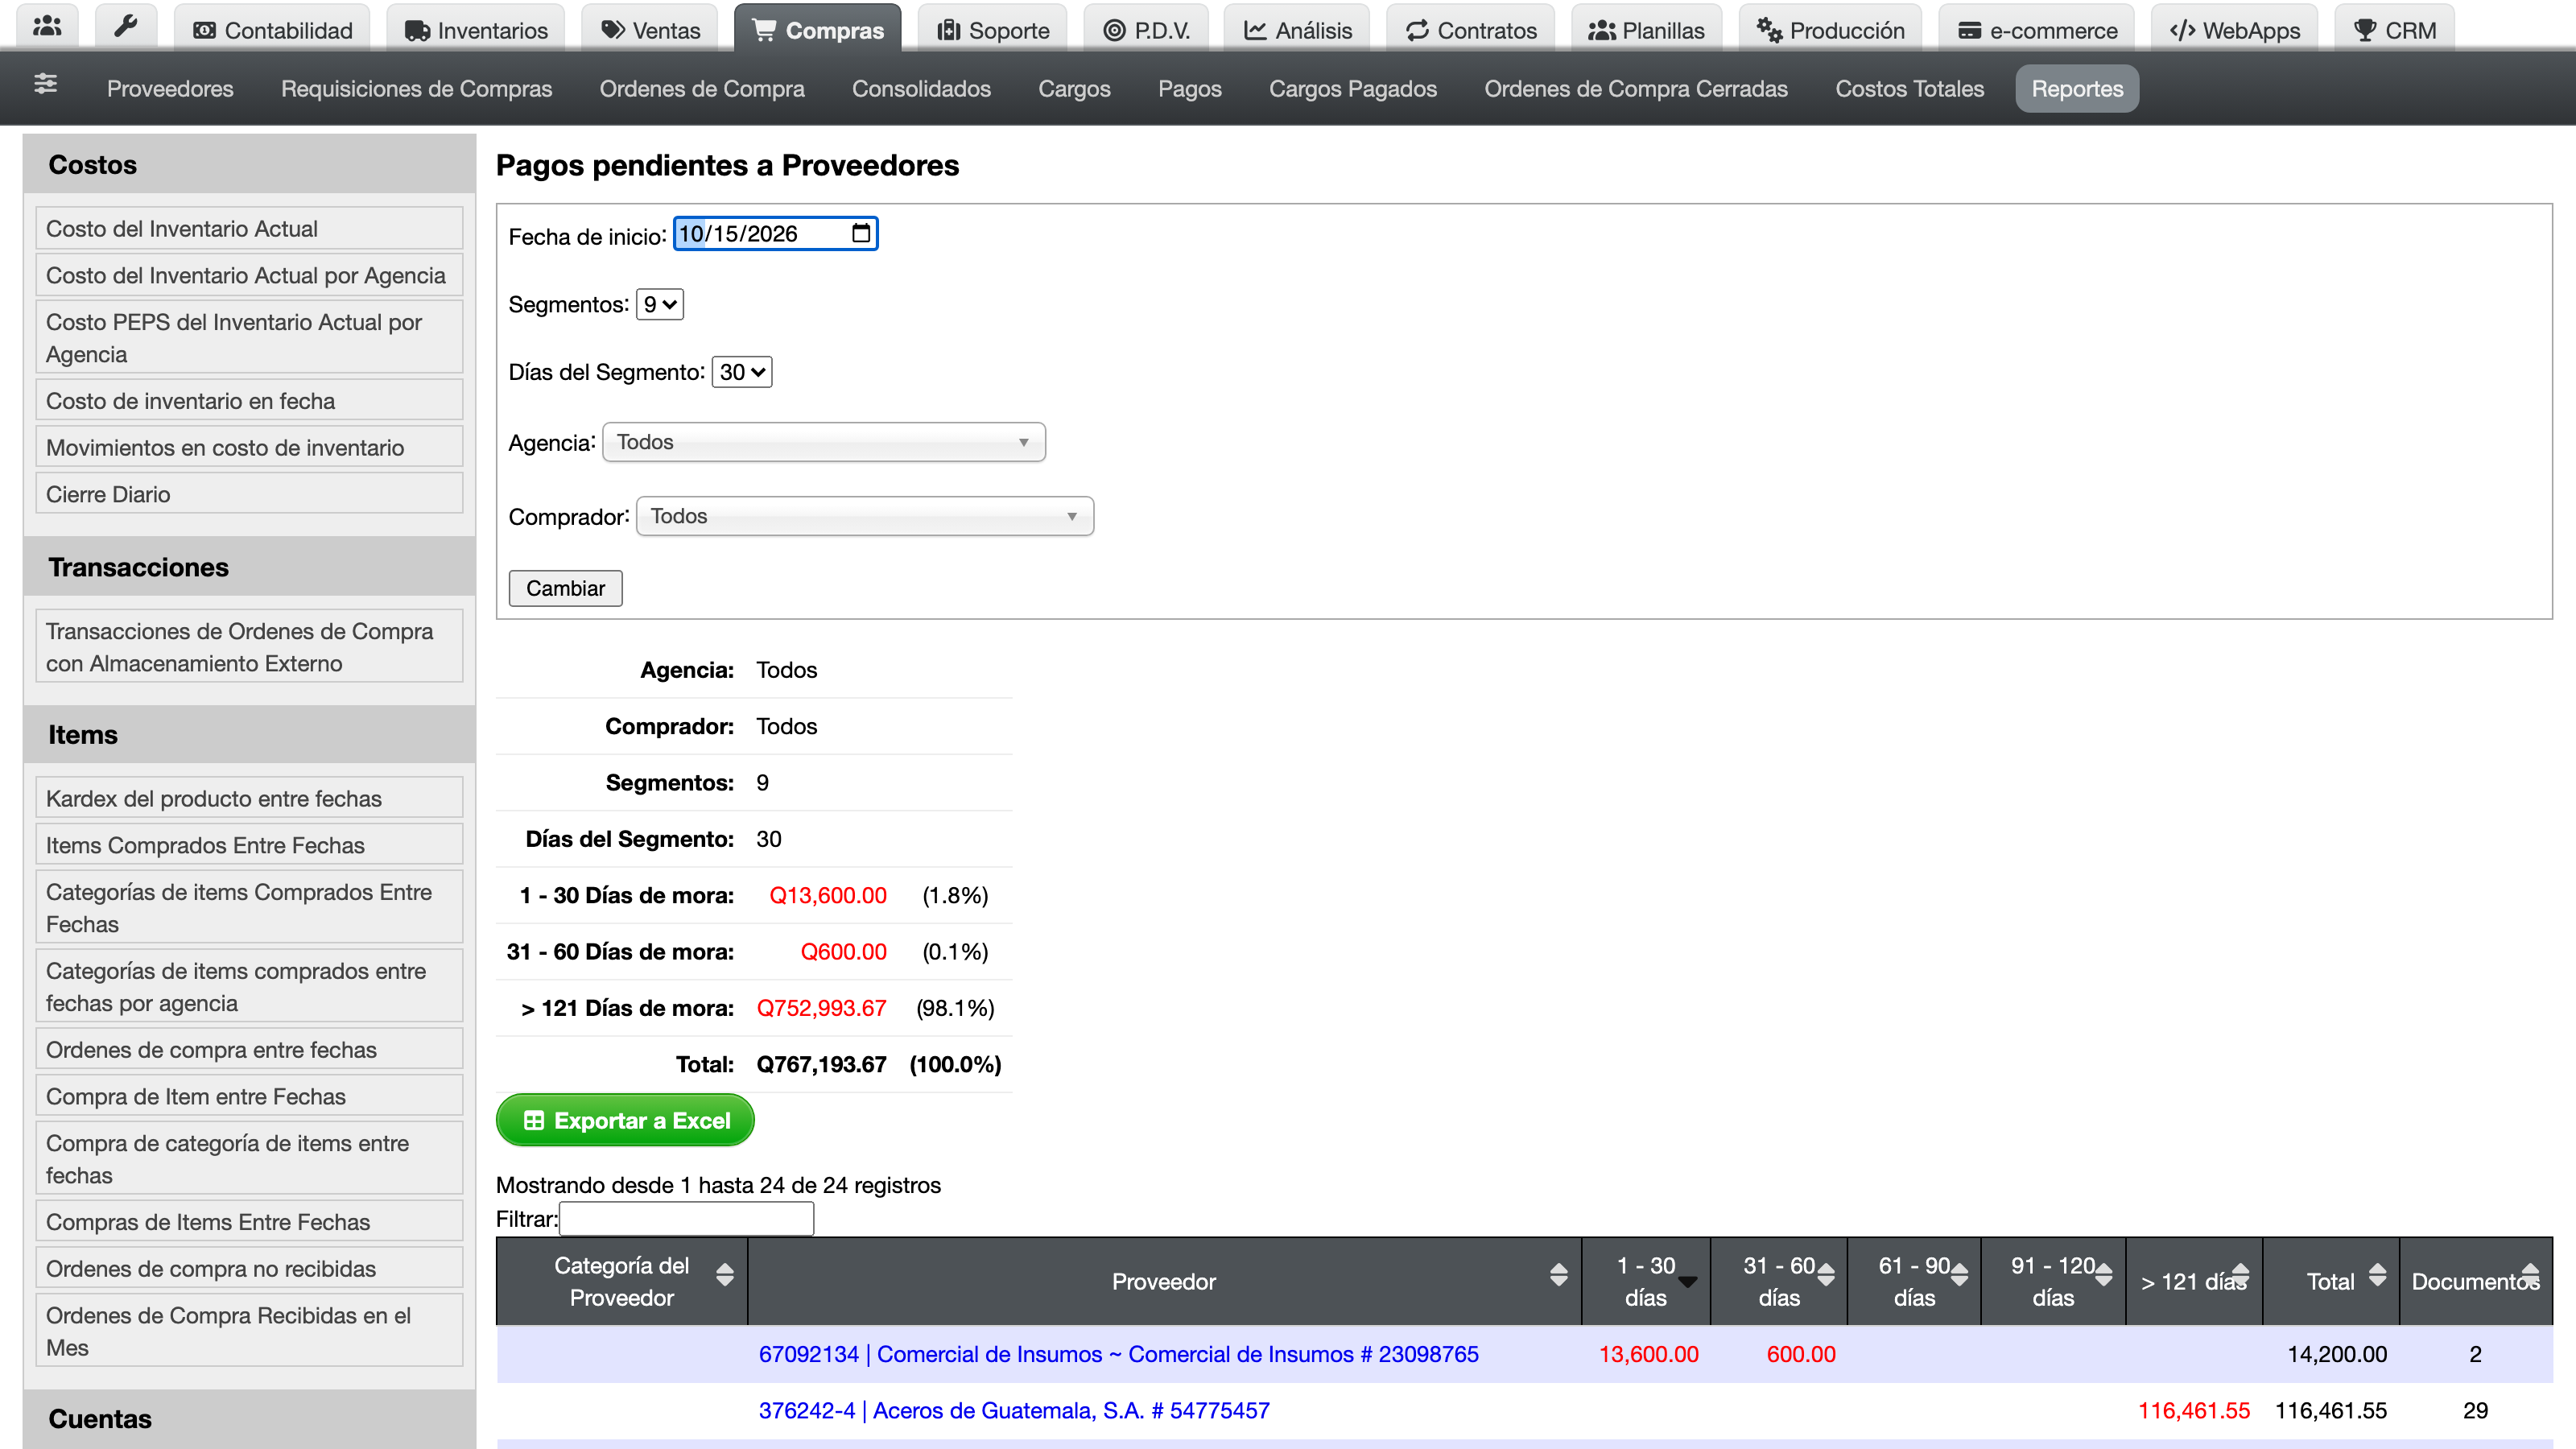Sort by 61 - 90 días column

click(x=1959, y=1274)
